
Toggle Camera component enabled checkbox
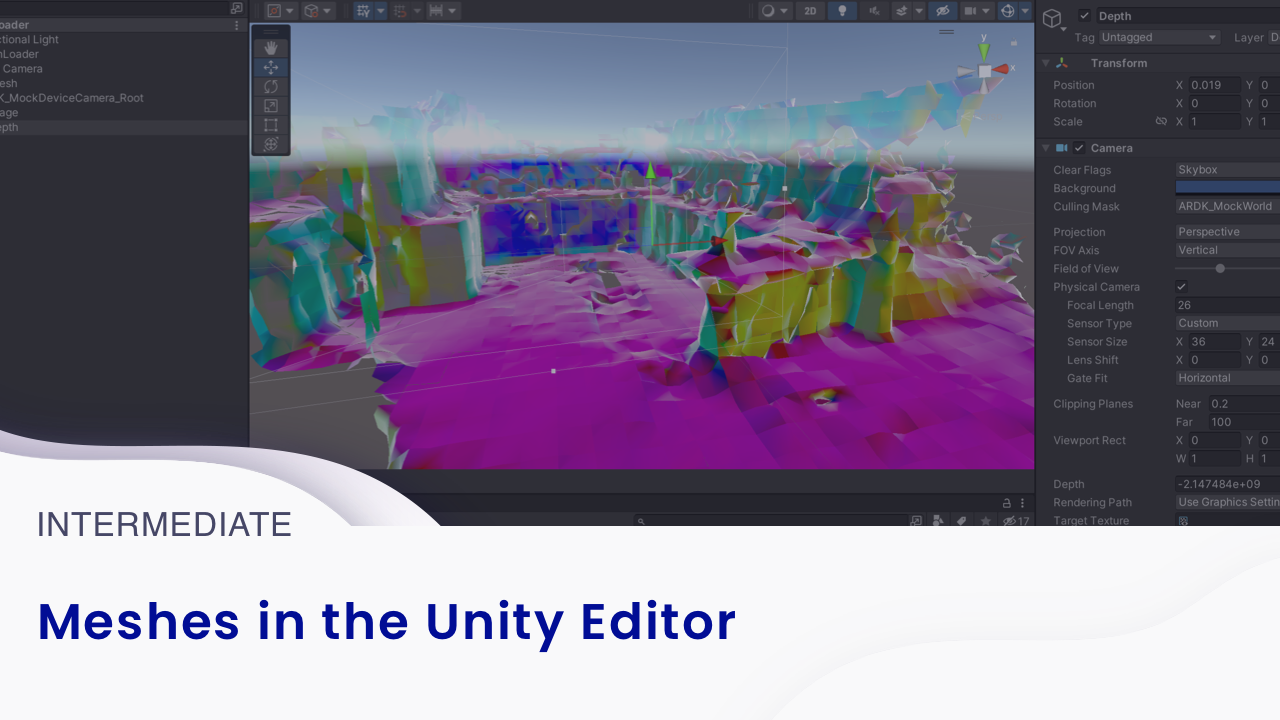(1079, 148)
